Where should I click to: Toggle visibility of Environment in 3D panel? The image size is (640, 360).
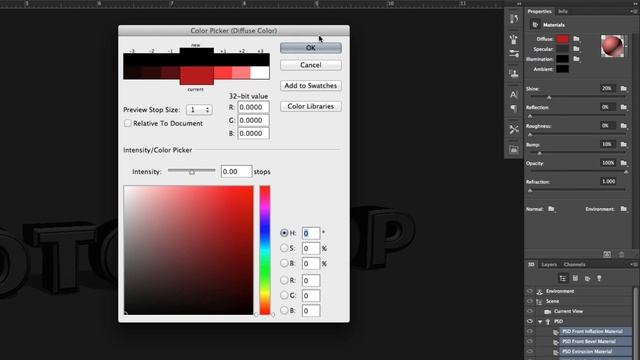pyautogui.click(x=530, y=291)
